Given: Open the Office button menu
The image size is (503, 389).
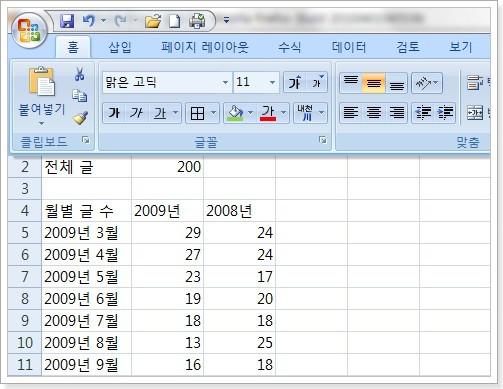Looking at the screenshot, I should [x=29, y=30].
